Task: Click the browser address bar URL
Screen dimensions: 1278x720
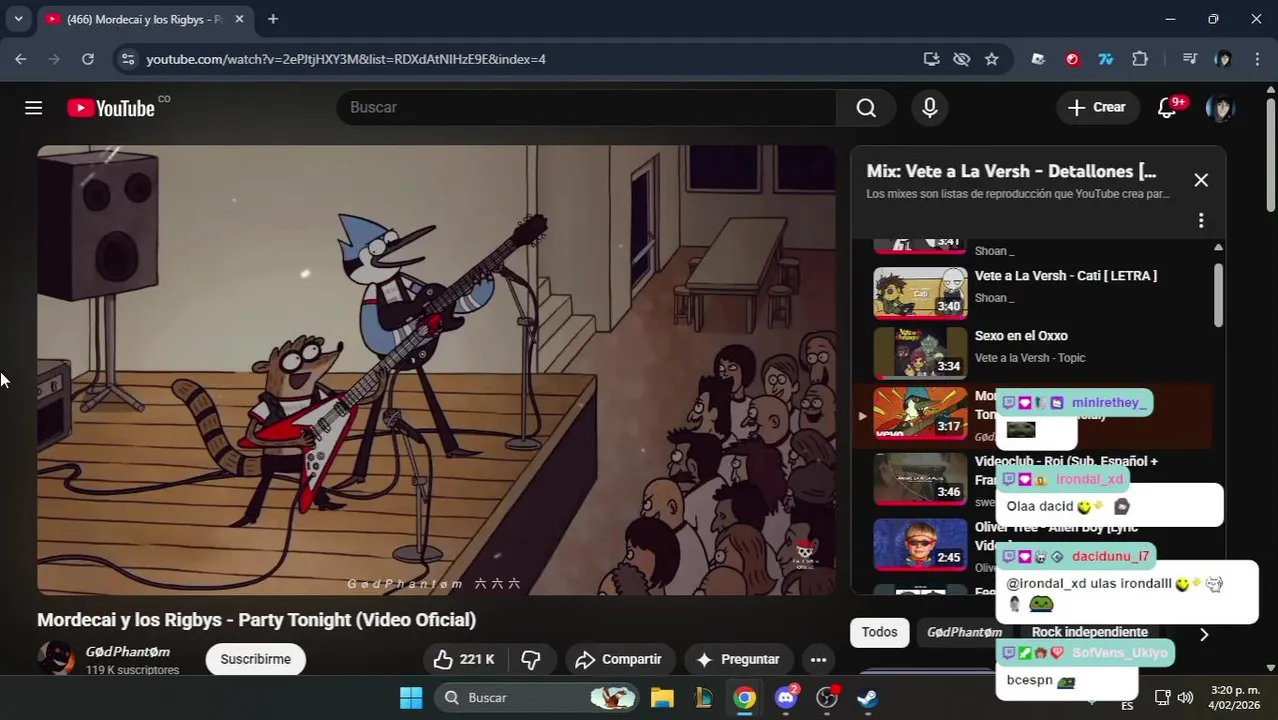Action: tap(346, 59)
